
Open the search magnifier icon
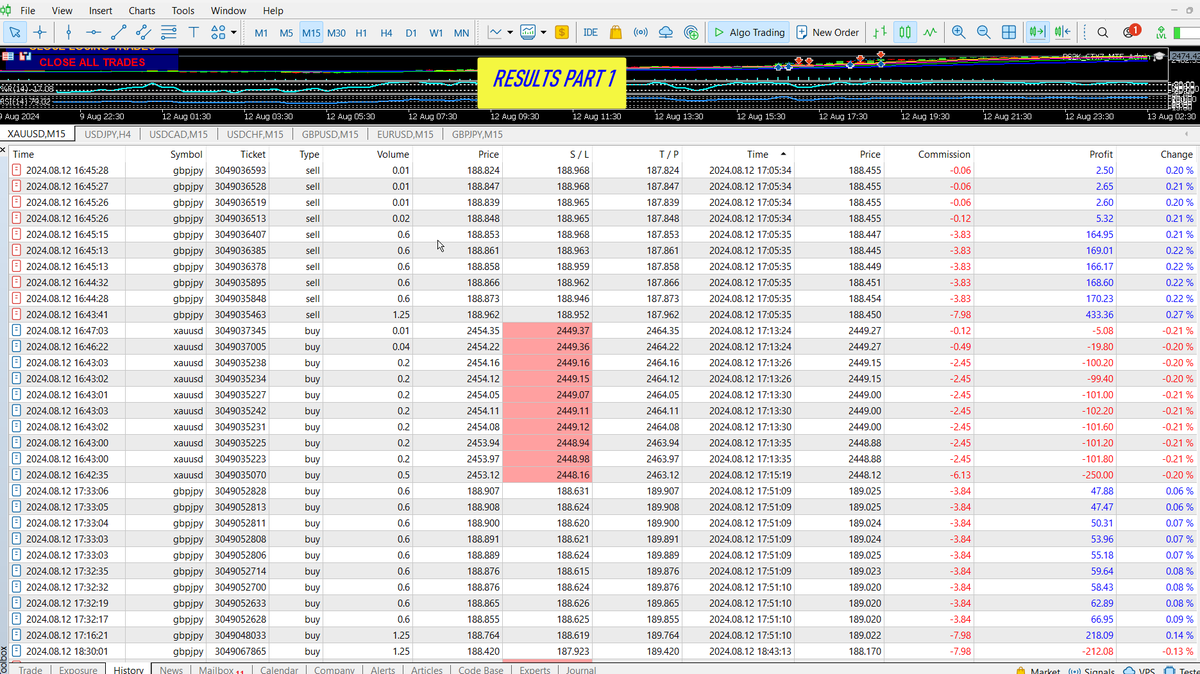click(1102, 32)
